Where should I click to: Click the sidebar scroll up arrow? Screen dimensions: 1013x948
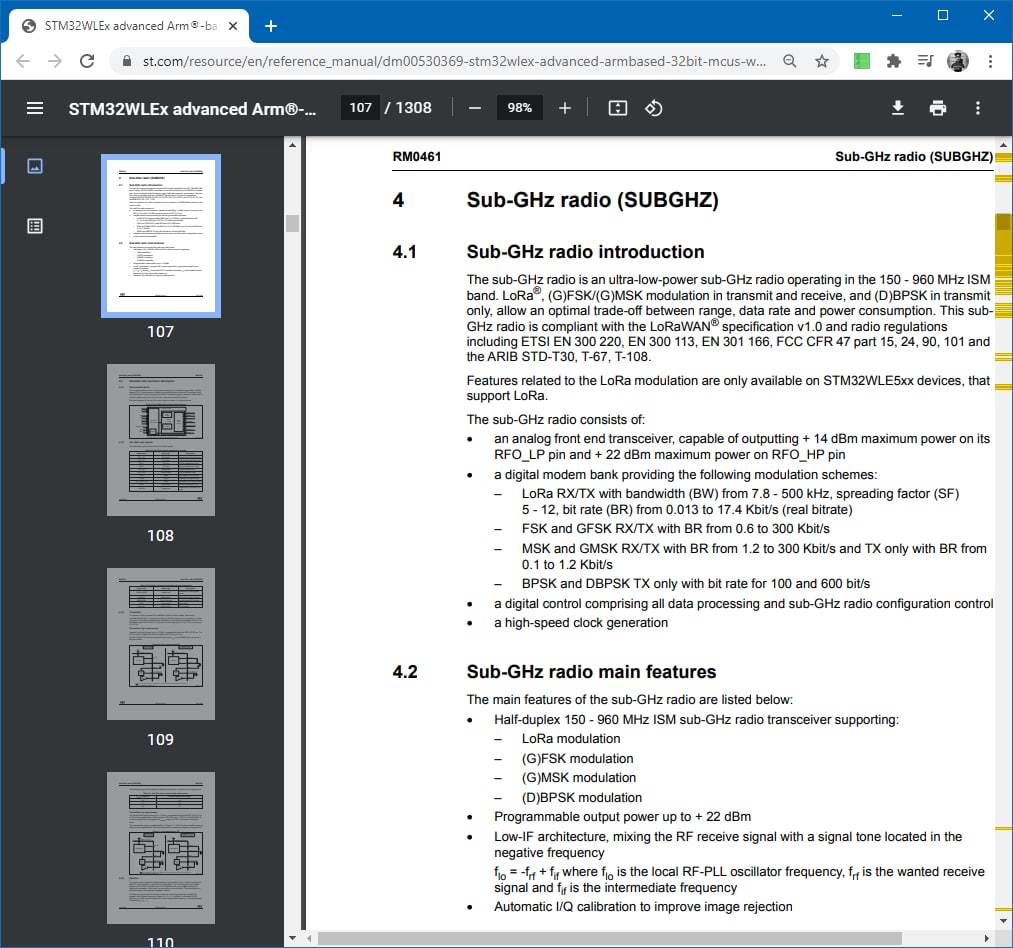[292, 145]
